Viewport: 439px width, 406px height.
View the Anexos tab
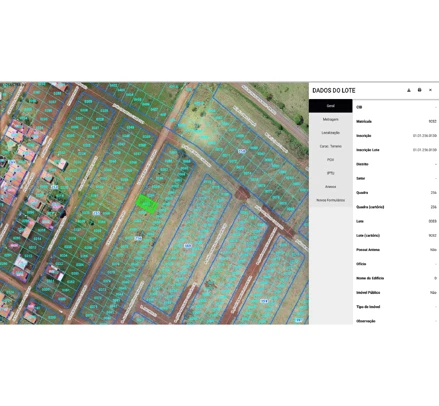[330, 187]
